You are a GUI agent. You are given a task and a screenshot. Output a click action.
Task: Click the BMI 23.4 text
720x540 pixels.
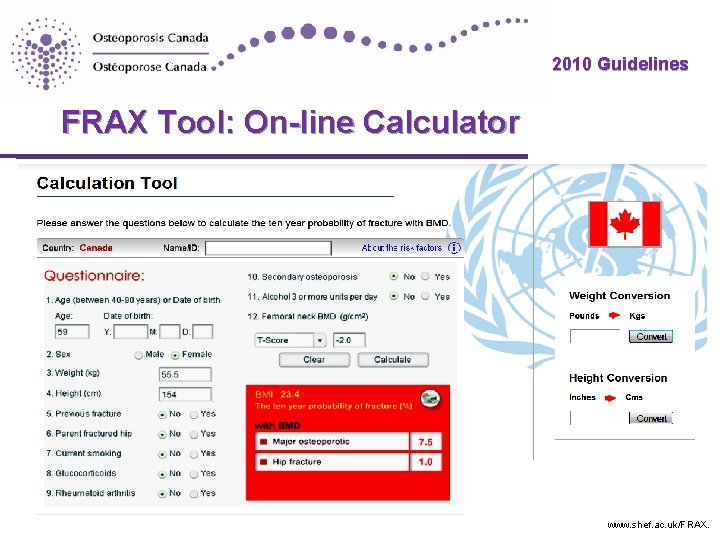click(x=277, y=394)
